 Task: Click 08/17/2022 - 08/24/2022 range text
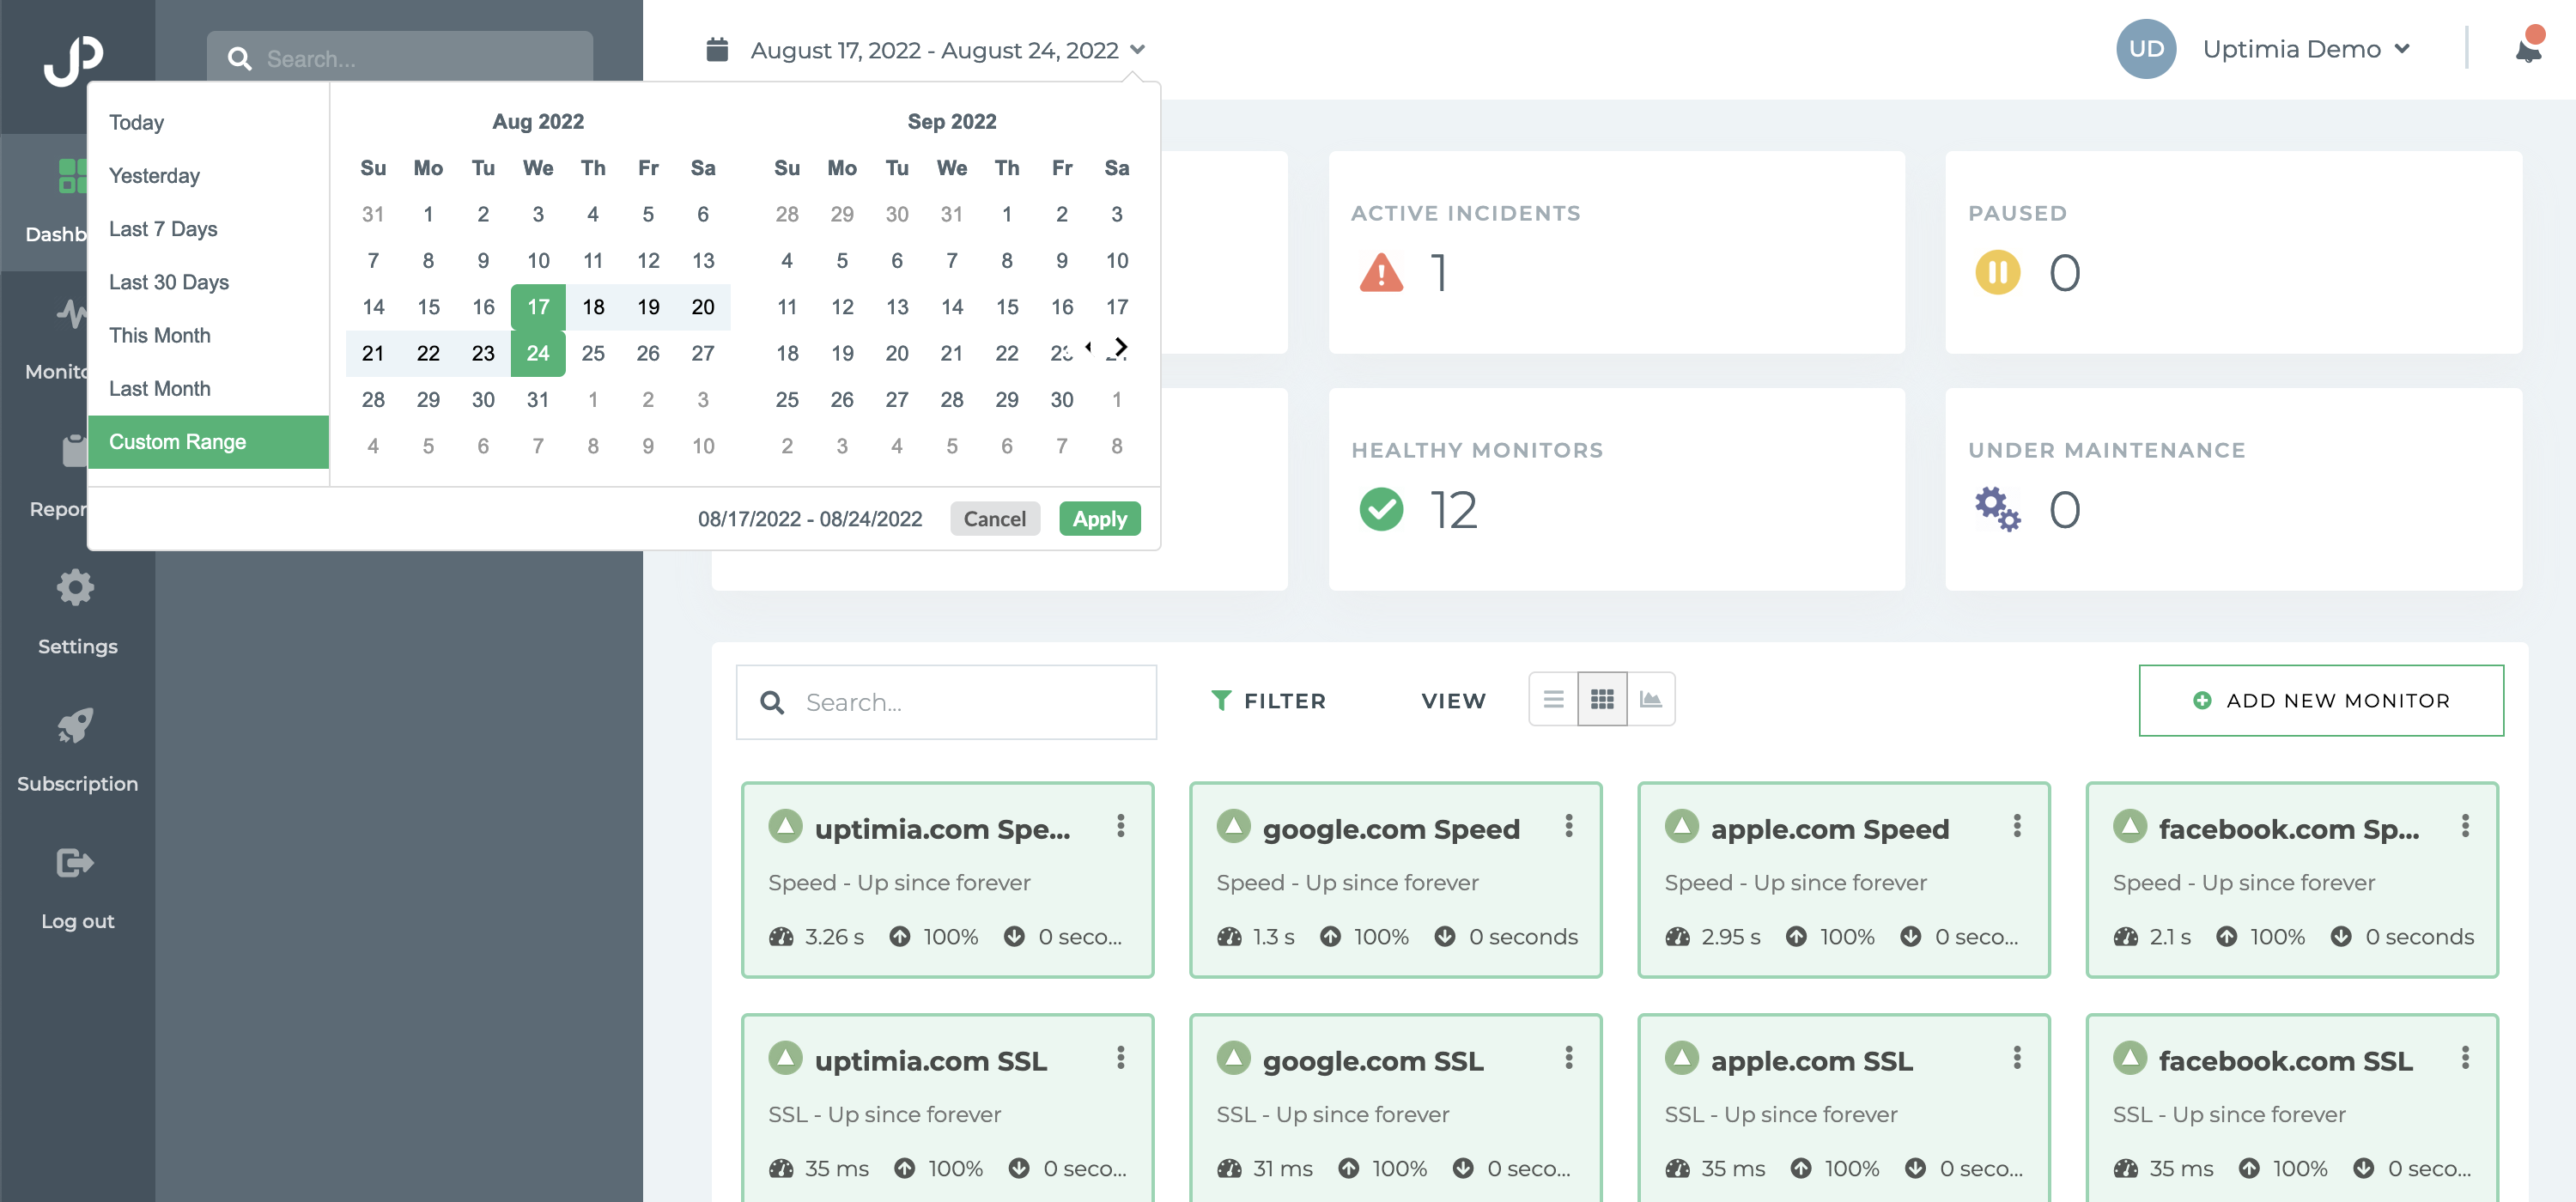coord(809,519)
